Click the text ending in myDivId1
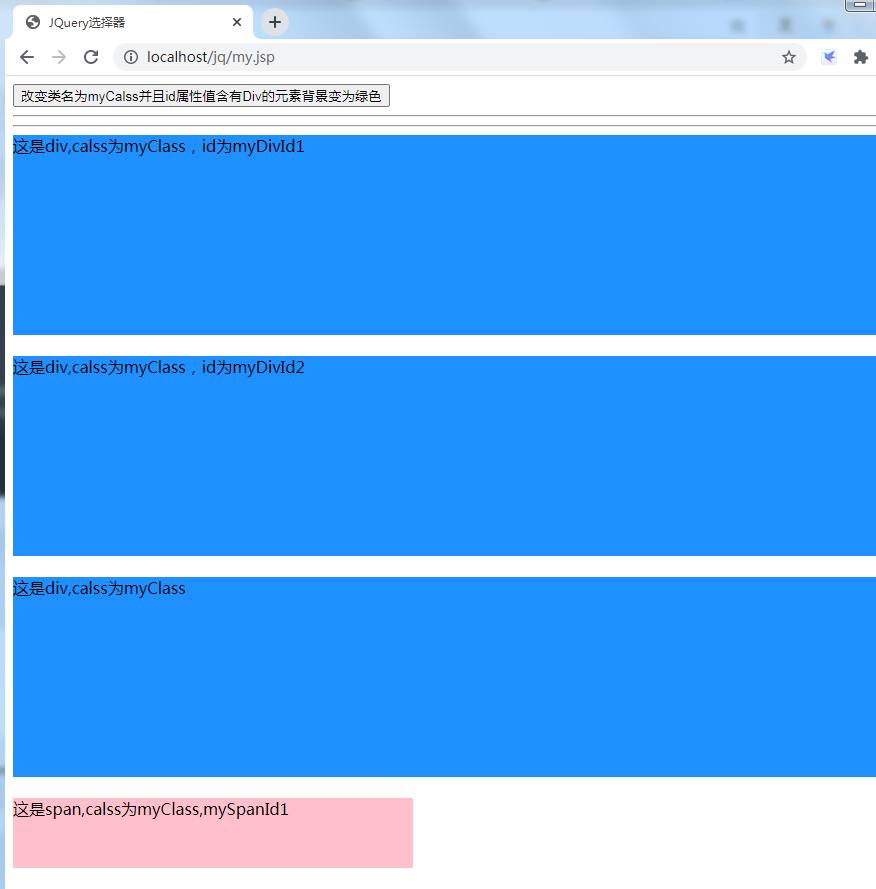Screen dimensions: 876x889 point(159,146)
